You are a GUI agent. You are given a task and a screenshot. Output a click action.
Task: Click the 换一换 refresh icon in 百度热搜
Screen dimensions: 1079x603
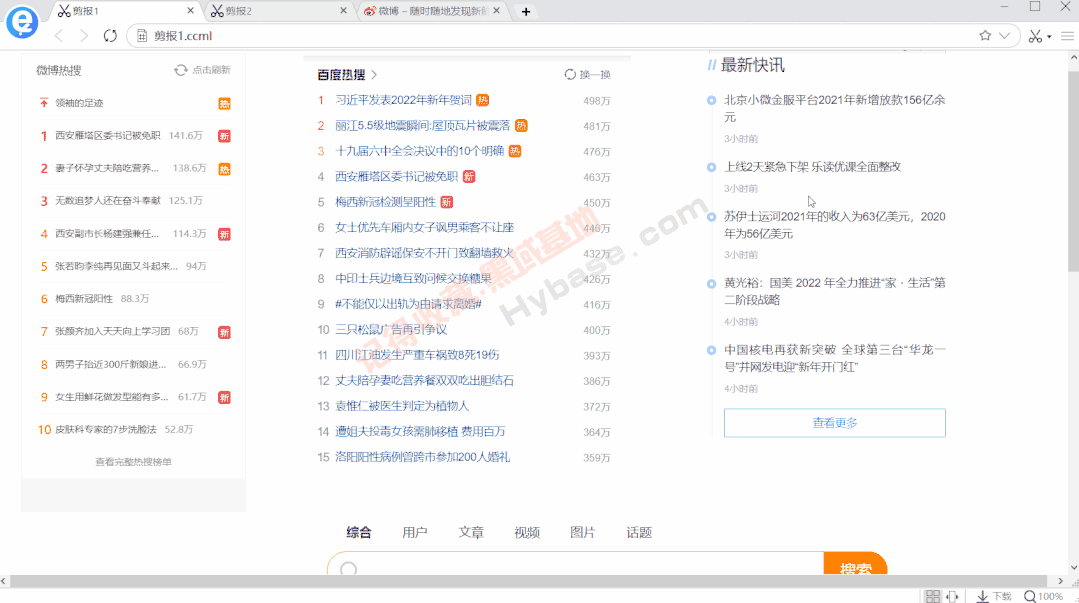[x=570, y=74]
